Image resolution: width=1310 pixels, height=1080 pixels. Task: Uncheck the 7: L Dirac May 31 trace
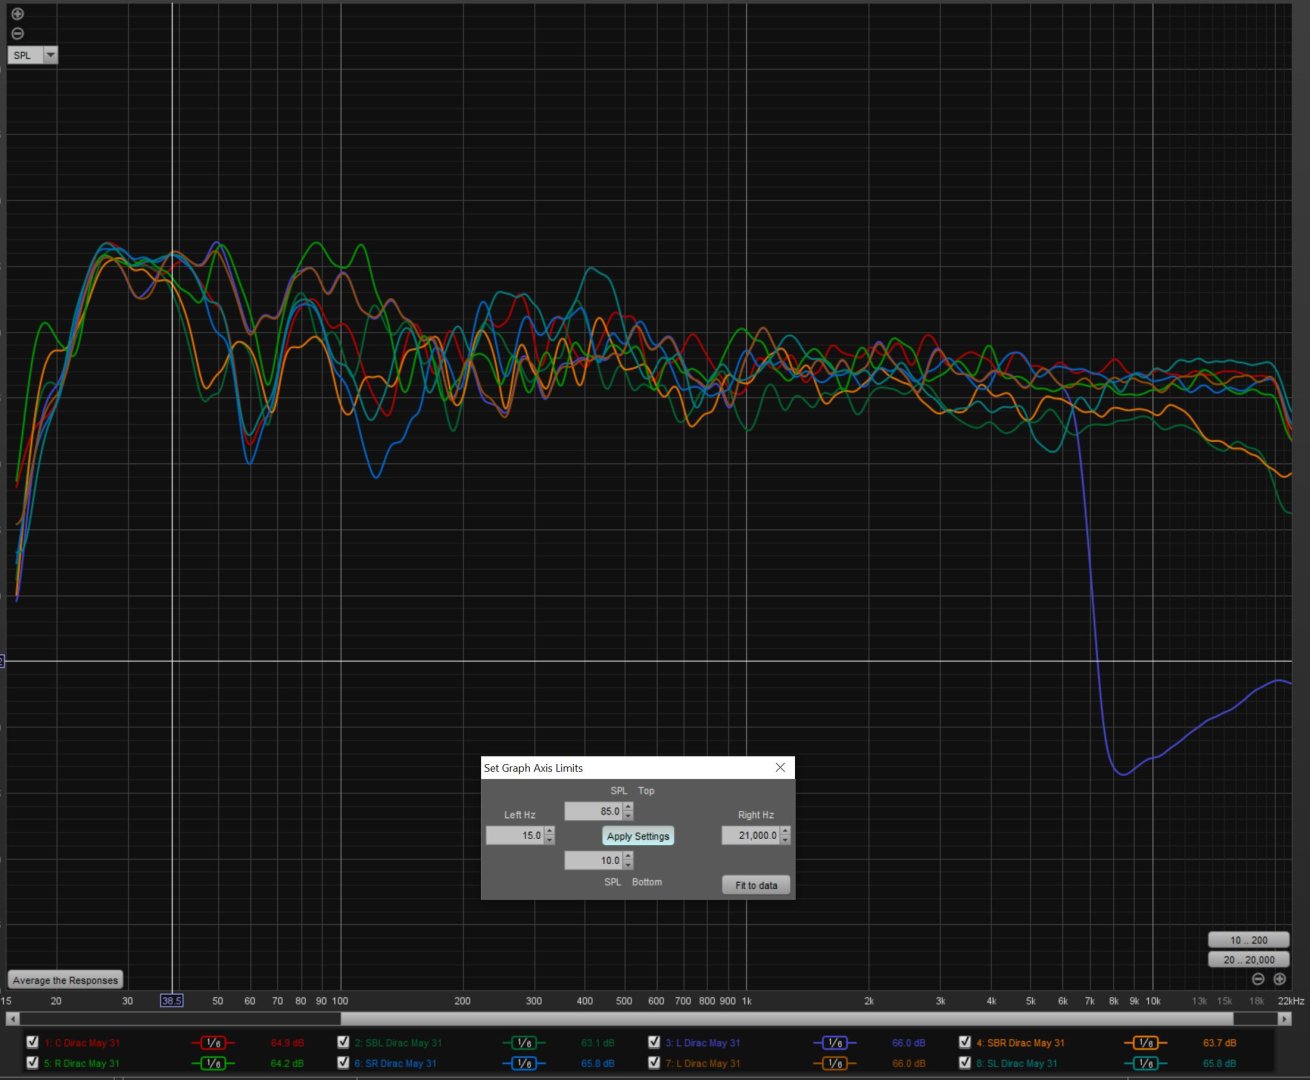pos(654,1062)
